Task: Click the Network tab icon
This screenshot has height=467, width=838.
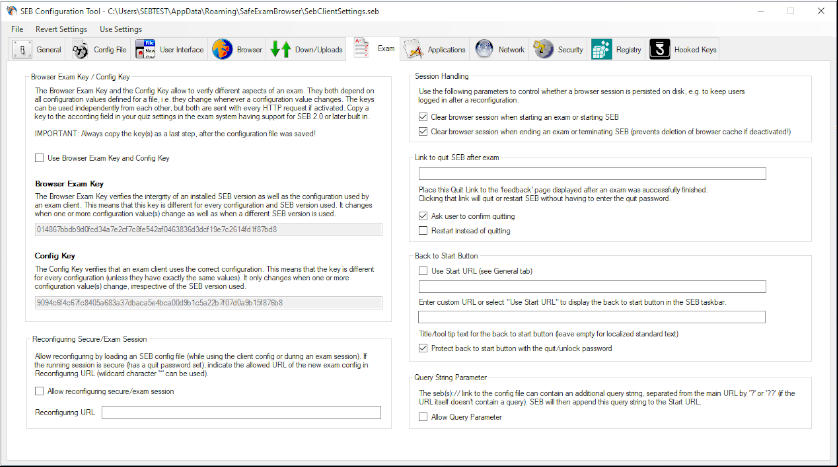Action: [x=484, y=49]
